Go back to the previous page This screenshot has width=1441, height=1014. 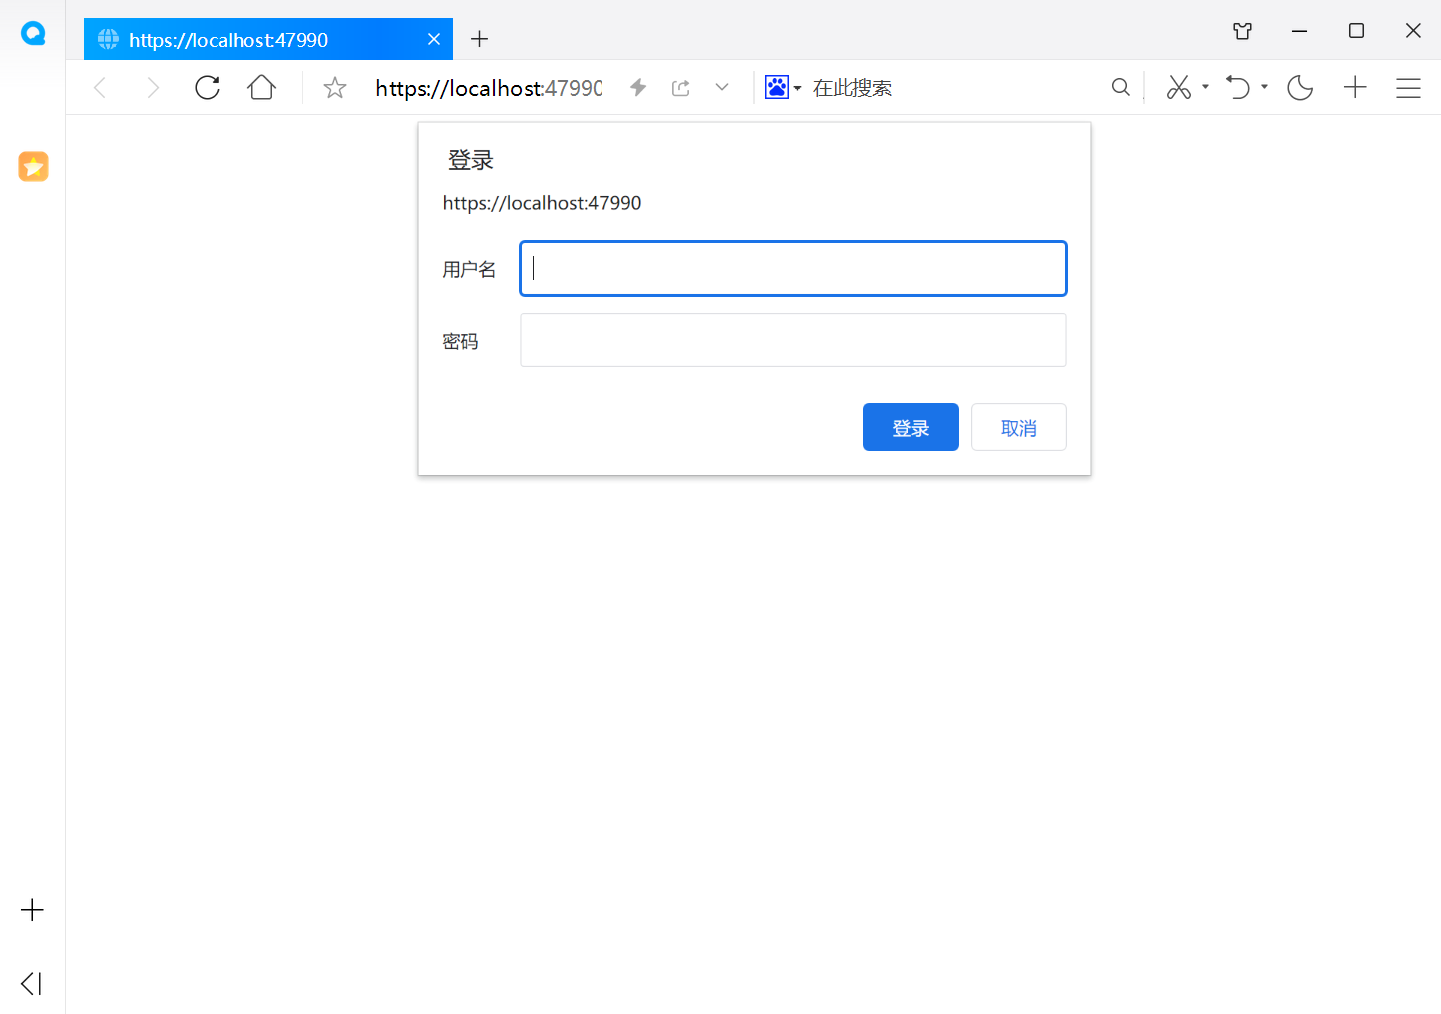[x=100, y=88]
